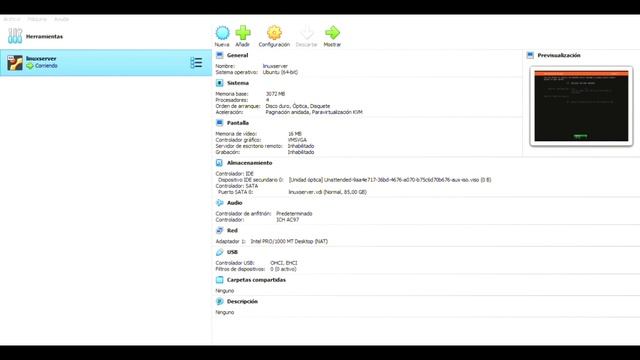The width and height of the screenshot is (640, 360).
Task: Click the Descripción section icon
Action: [220, 302]
